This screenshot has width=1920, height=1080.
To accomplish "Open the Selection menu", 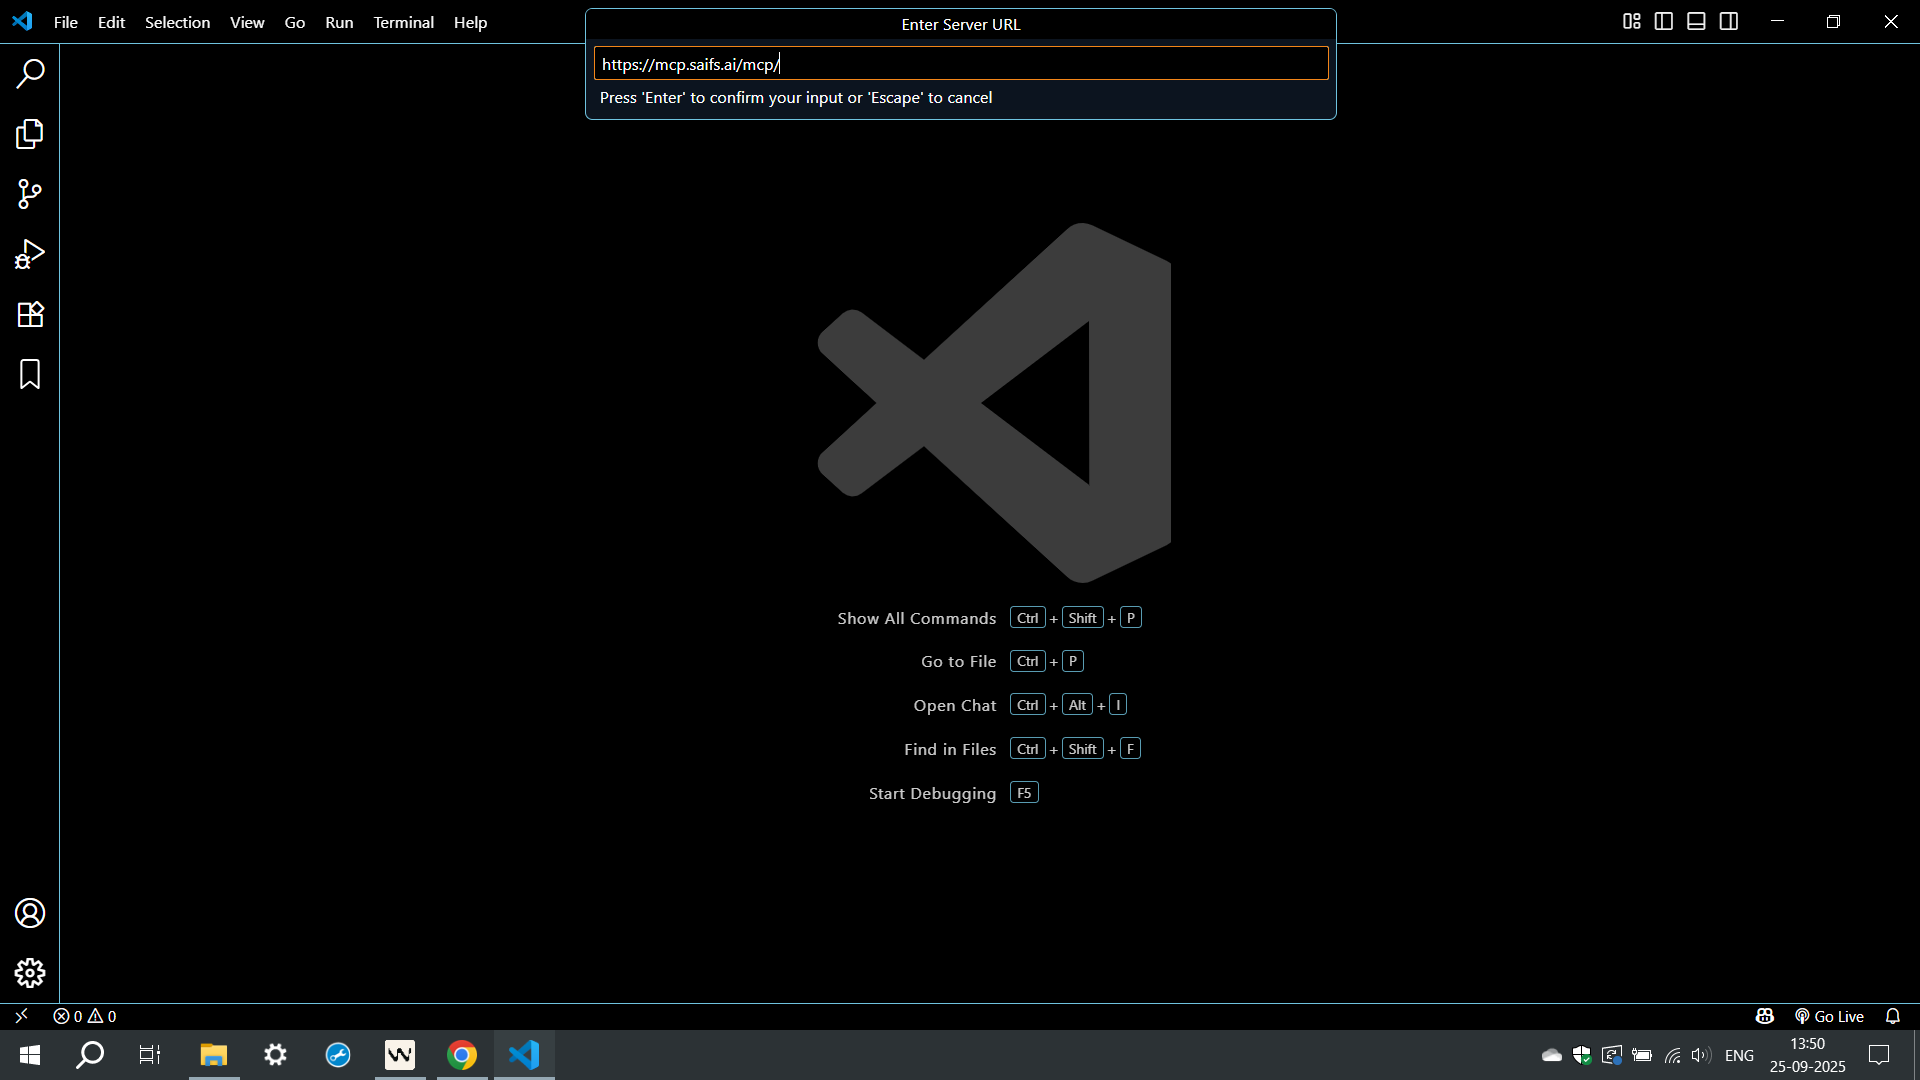I will click(x=177, y=22).
